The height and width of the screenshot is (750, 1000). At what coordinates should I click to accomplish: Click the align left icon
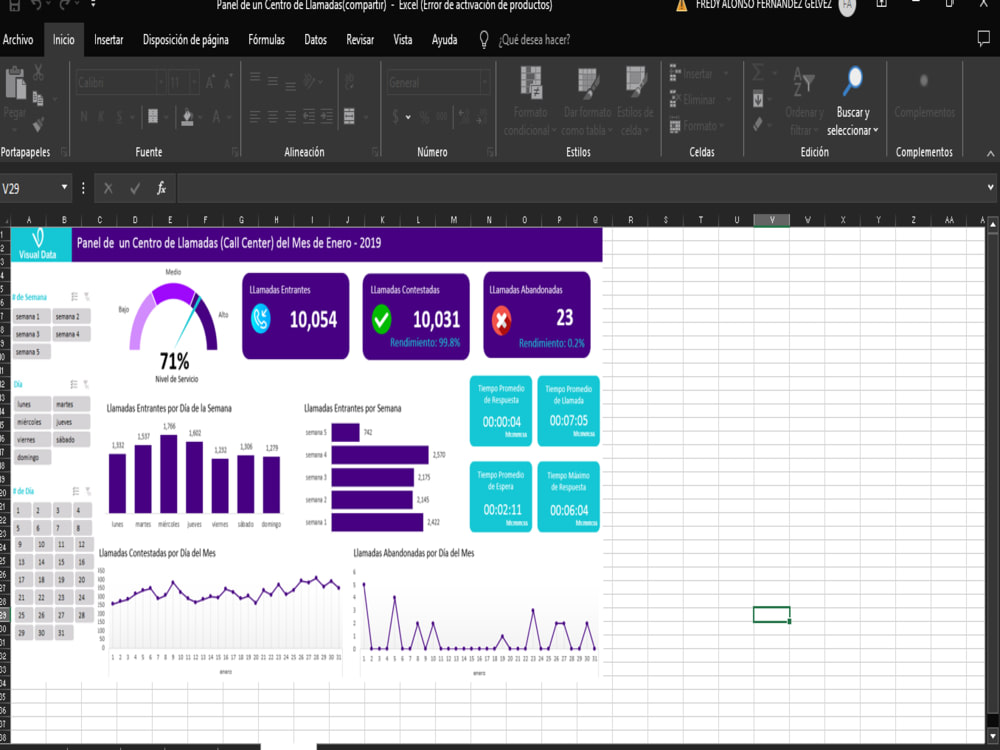[255, 116]
